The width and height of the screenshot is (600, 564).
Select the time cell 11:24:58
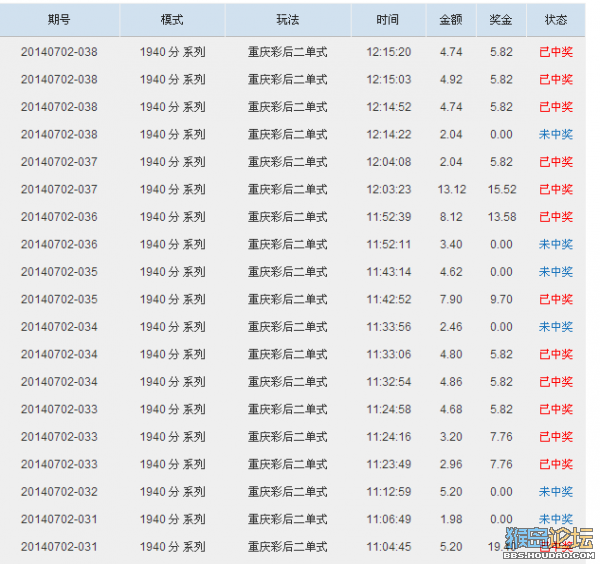click(x=389, y=409)
